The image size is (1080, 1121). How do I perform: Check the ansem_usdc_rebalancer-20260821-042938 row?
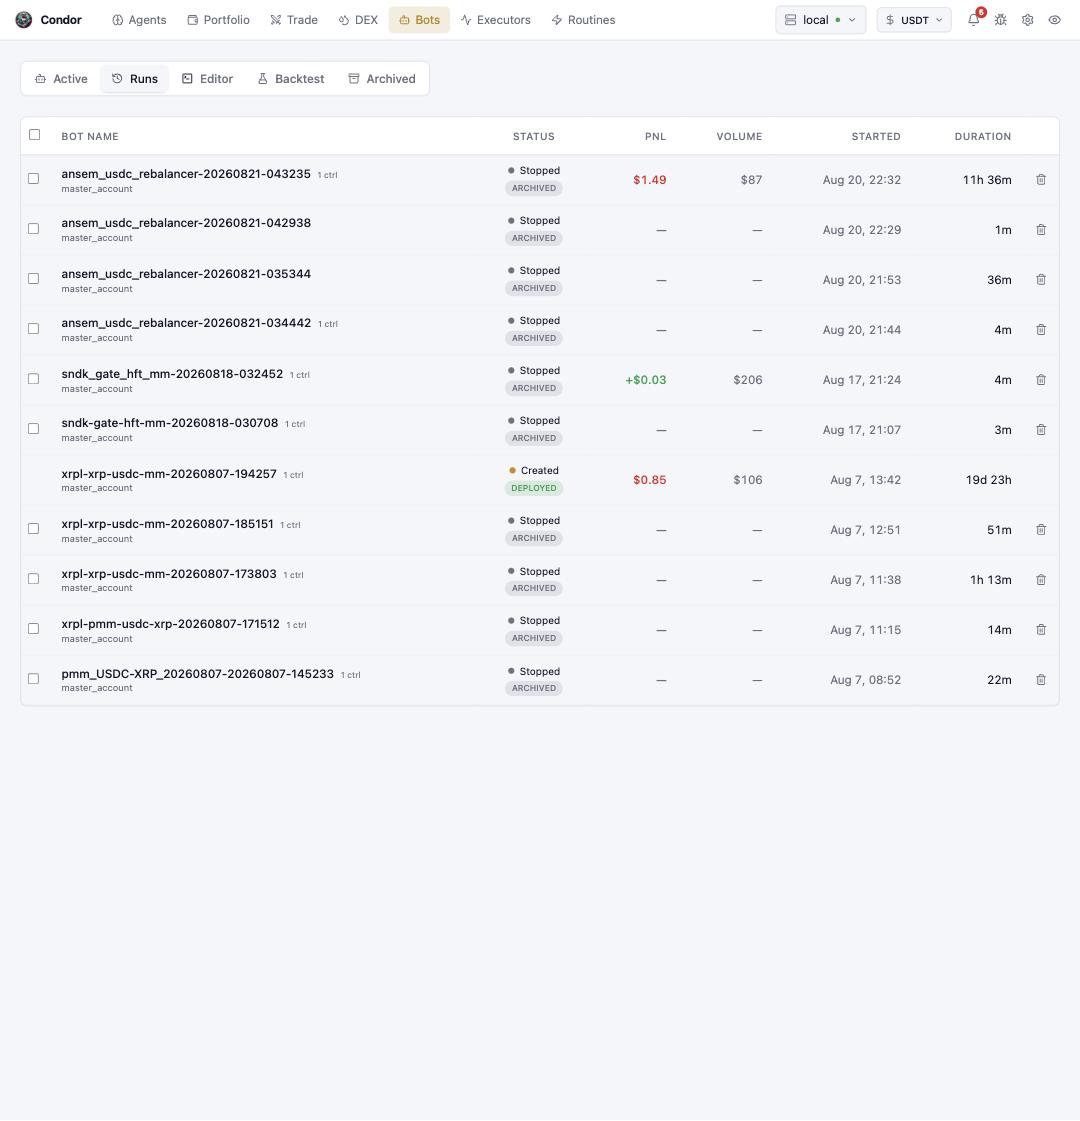[x=34, y=228]
